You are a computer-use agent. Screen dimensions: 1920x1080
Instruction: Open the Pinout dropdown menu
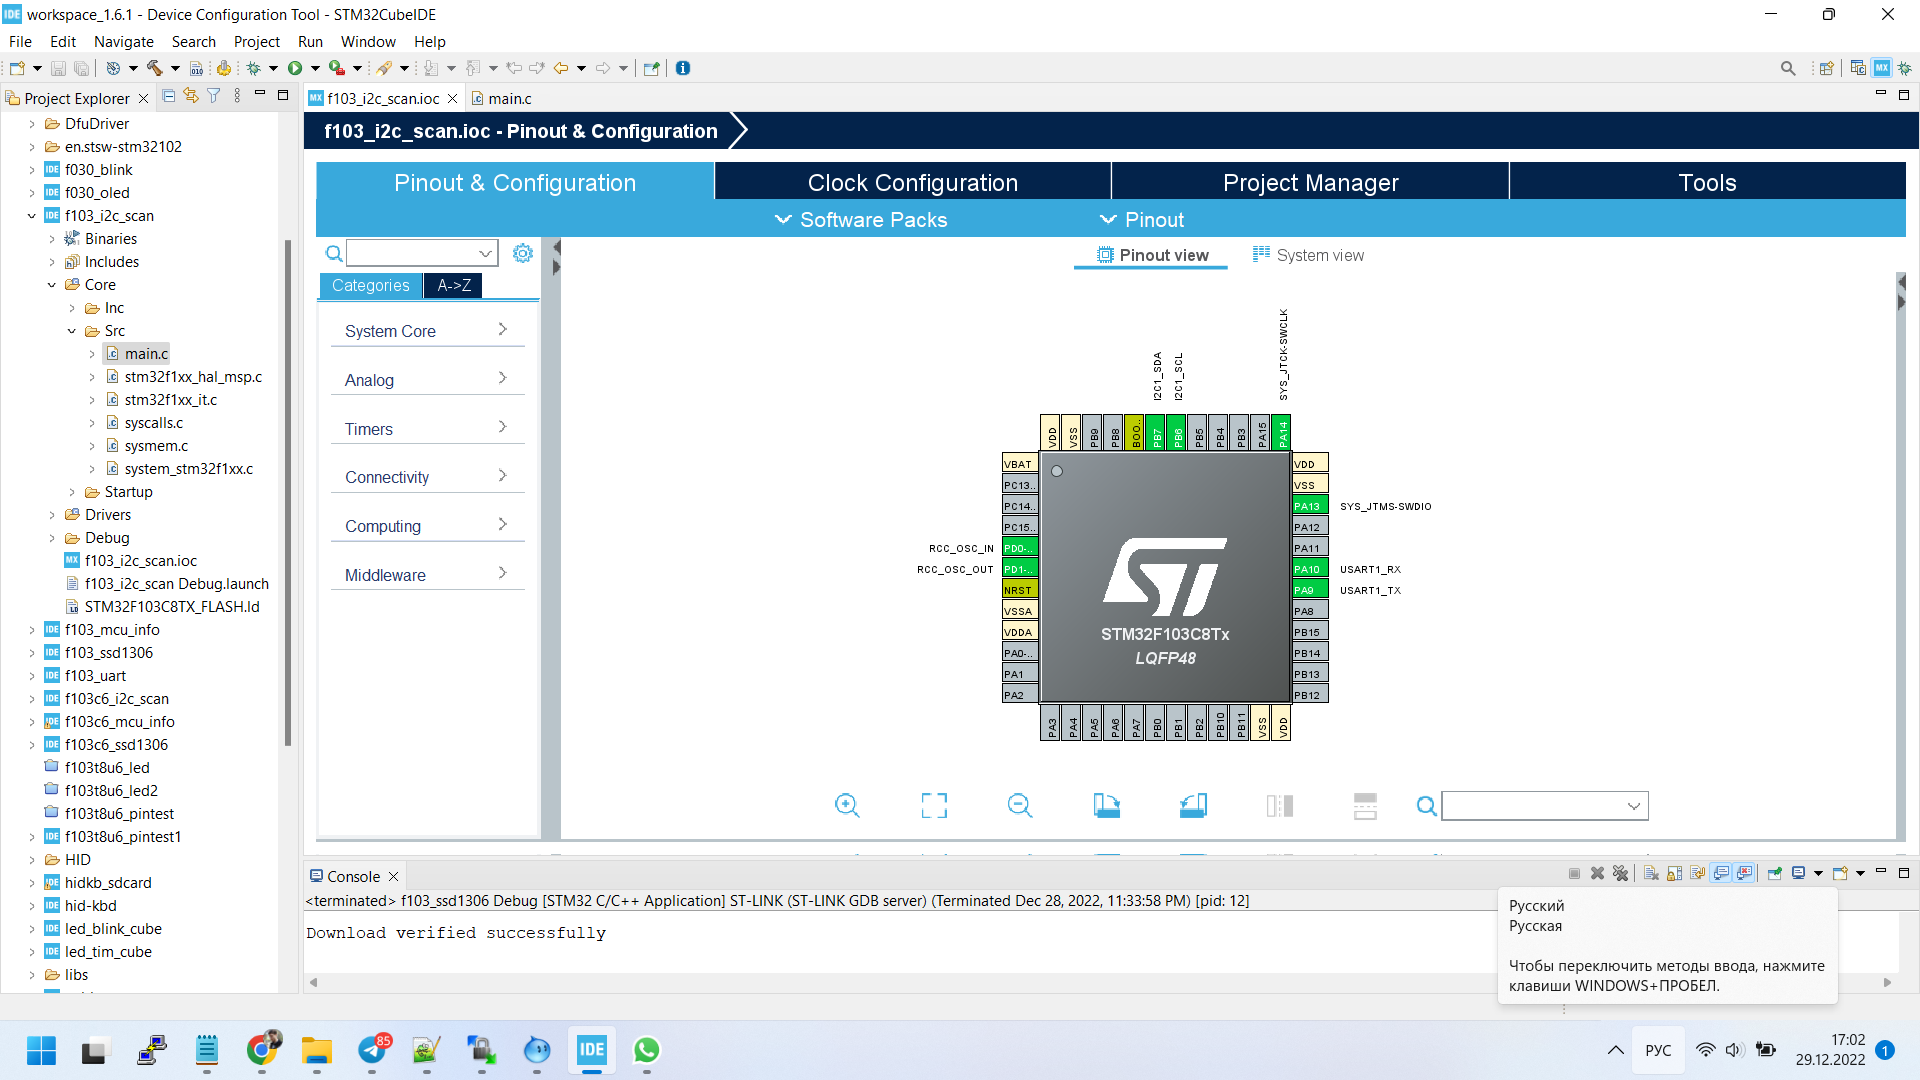pyautogui.click(x=1142, y=220)
